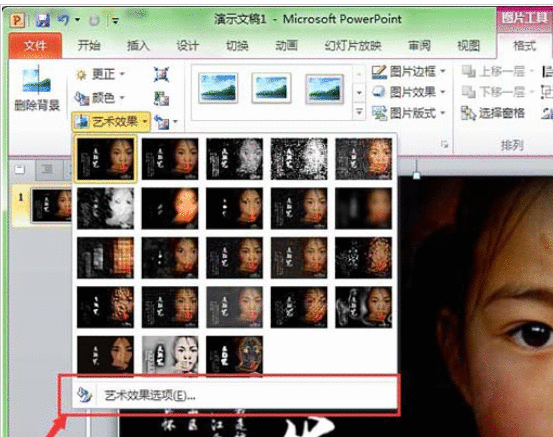Viewport: 553px width, 437px height.
Task: Open the reset picture dropdown arrow
Action: coord(175,122)
